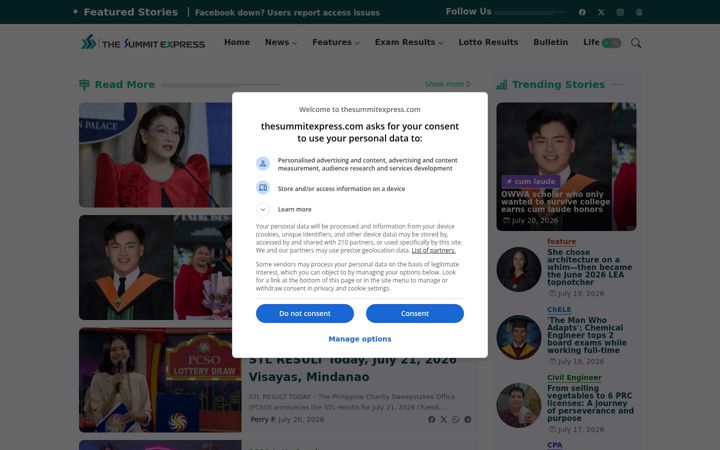720x450 pixels.
Task: Click the STL RESULT Today headline
Action: point(354,370)
